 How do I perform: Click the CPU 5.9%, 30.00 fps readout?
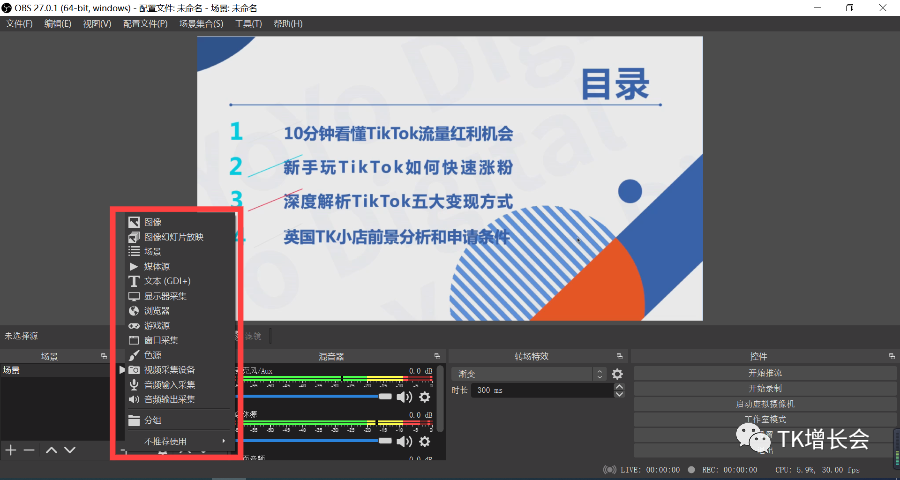click(x=817, y=470)
